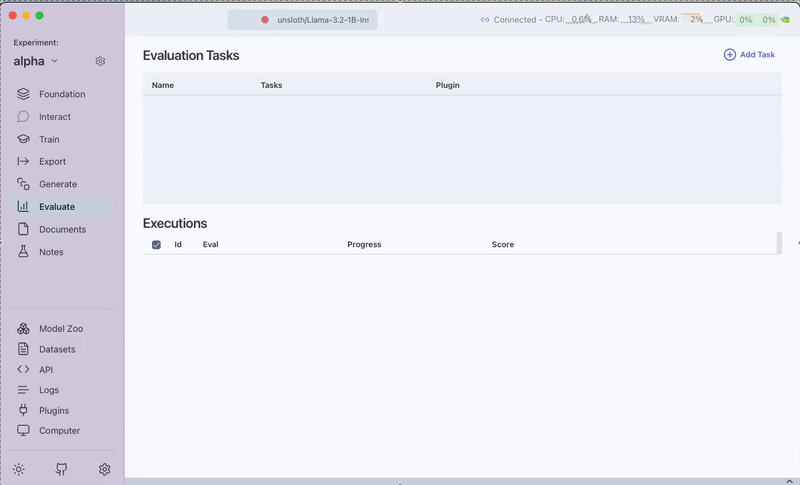
Task: Toggle the select-all checkbox in Executions
Action: click(x=156, y=245)
